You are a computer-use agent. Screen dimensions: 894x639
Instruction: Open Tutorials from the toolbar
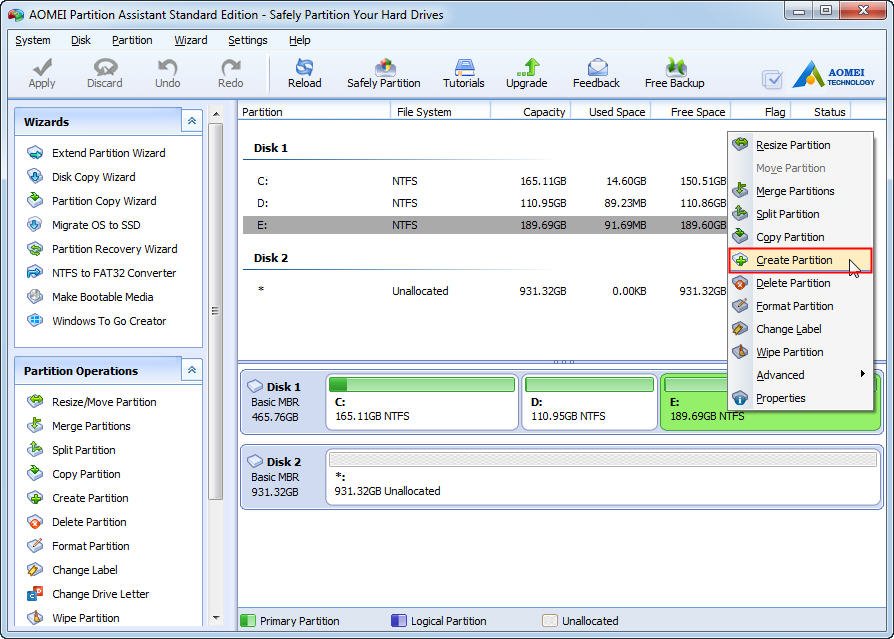click(x=464, y=74)
